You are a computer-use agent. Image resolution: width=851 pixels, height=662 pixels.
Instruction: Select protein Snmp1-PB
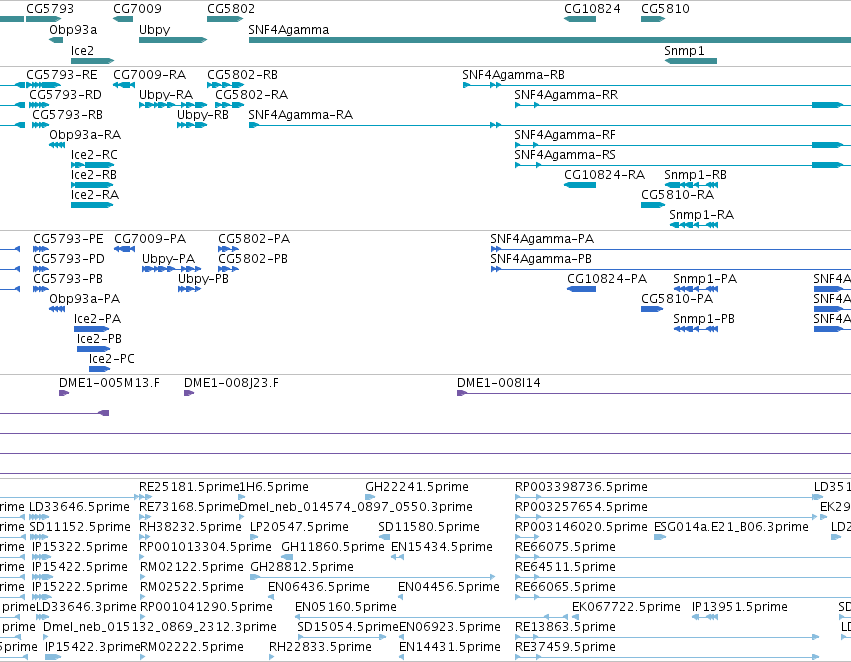(x=703, y=319)
